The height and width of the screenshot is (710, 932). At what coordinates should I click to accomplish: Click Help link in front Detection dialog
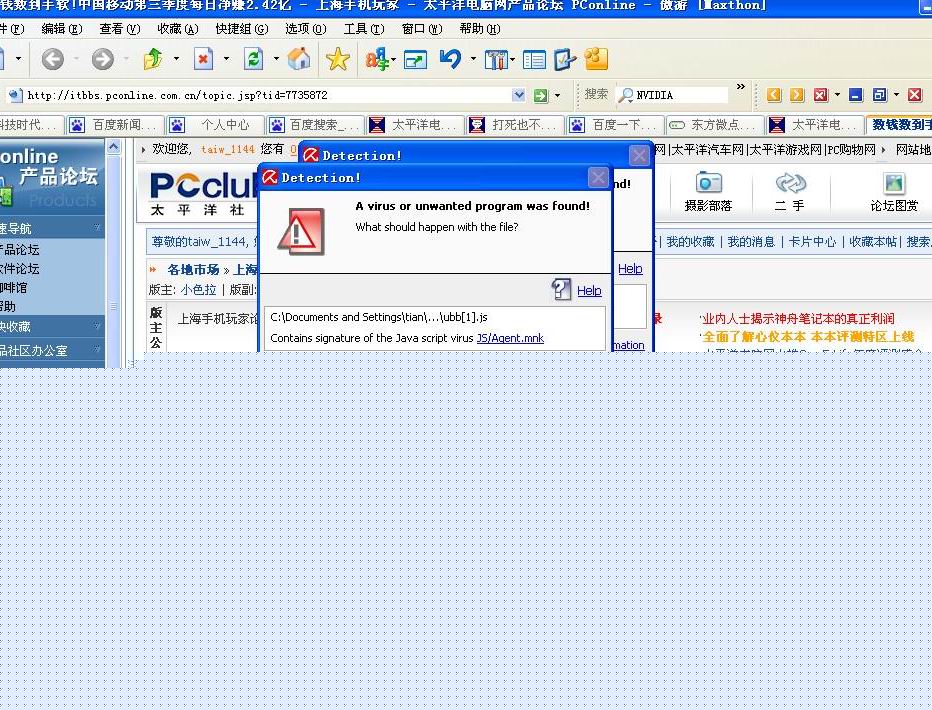[589, 291]
